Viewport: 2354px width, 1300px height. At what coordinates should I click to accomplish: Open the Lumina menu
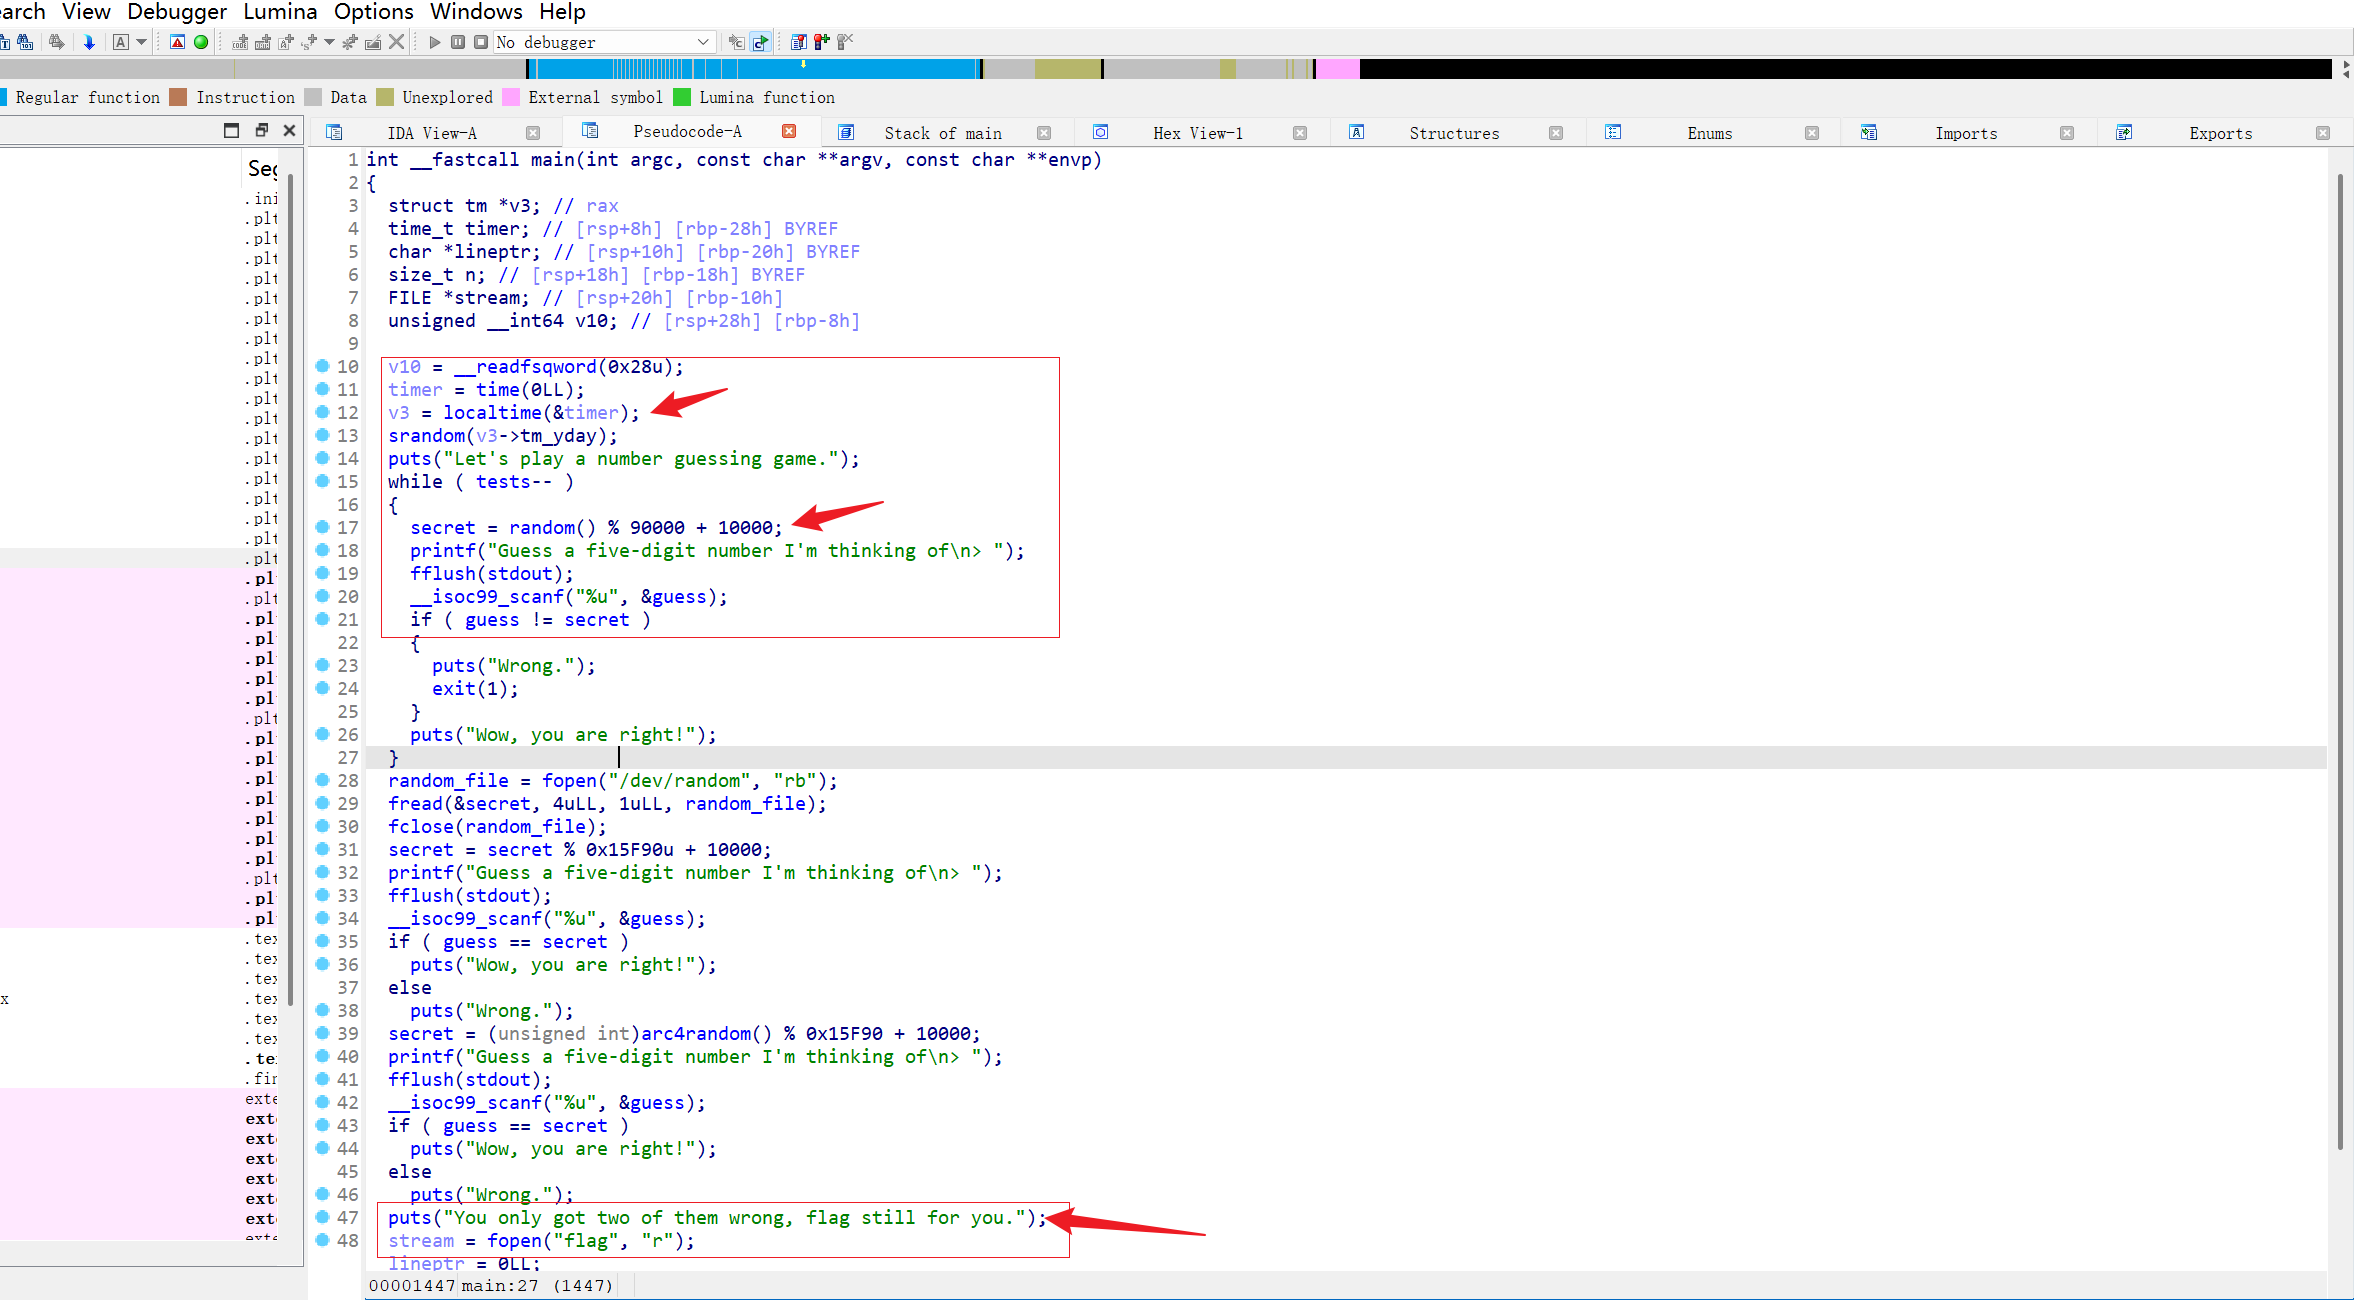[x=280, y=12]
